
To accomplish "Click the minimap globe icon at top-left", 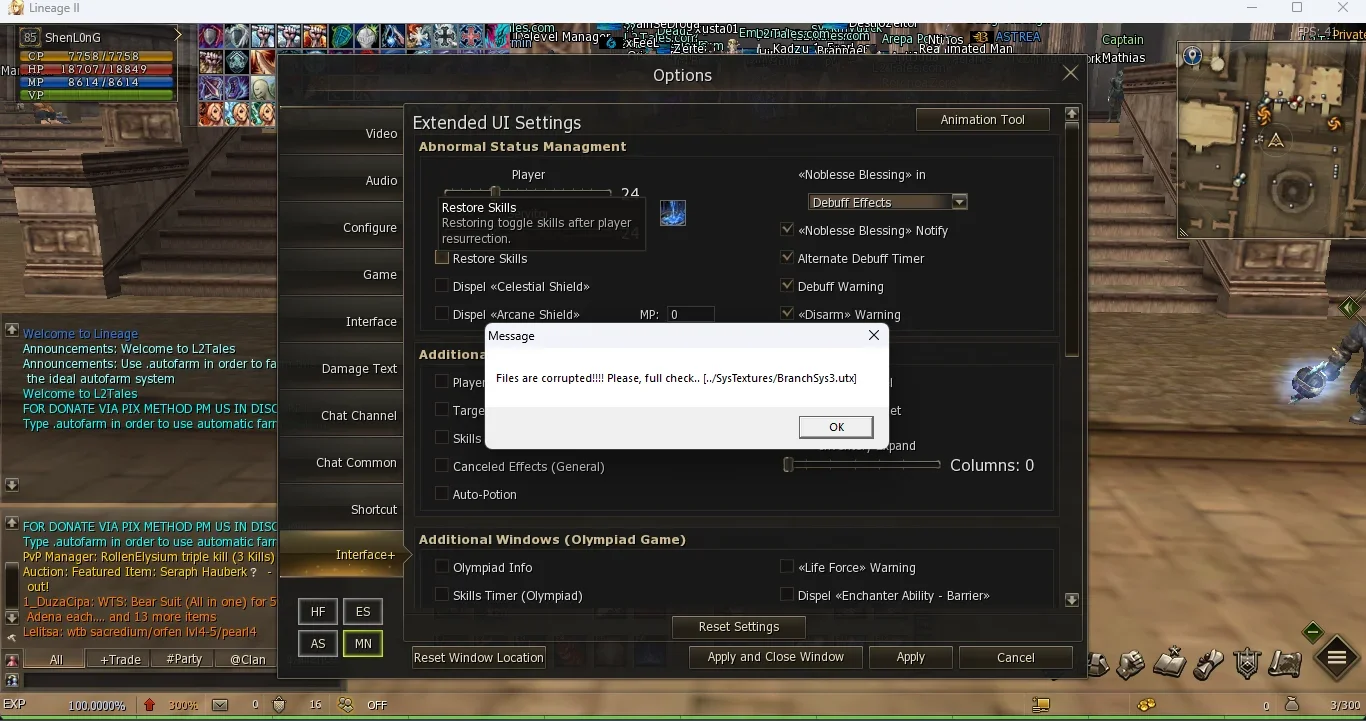I will (x=1192, y=56).
